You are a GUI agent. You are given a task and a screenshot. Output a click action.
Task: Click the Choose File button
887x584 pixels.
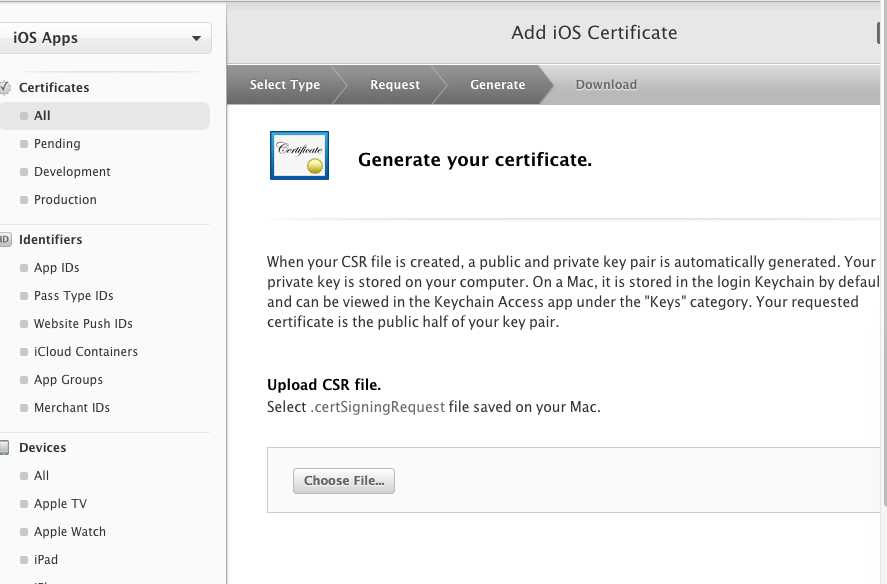344,481
